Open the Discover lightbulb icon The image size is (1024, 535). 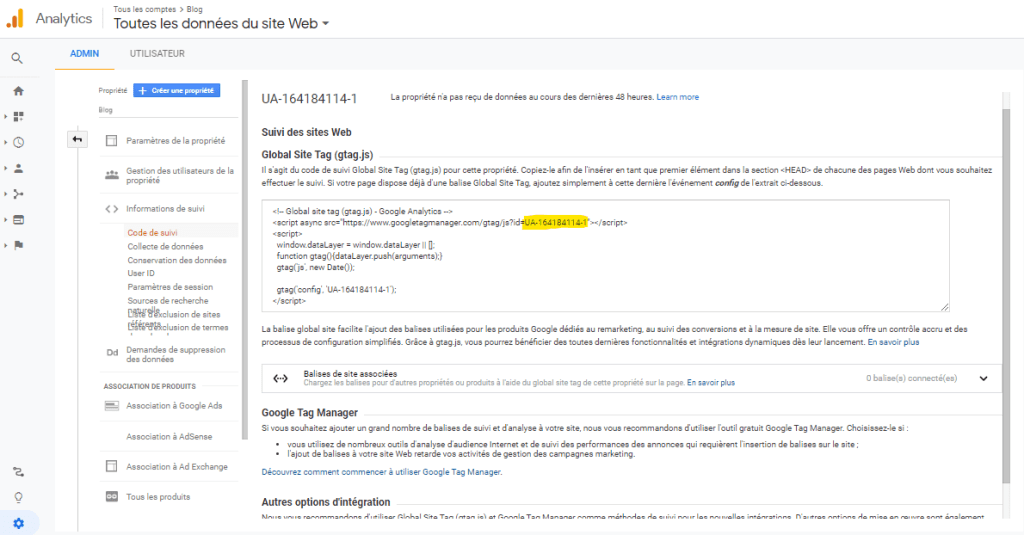pyautogui.click(x=18, y=498)
